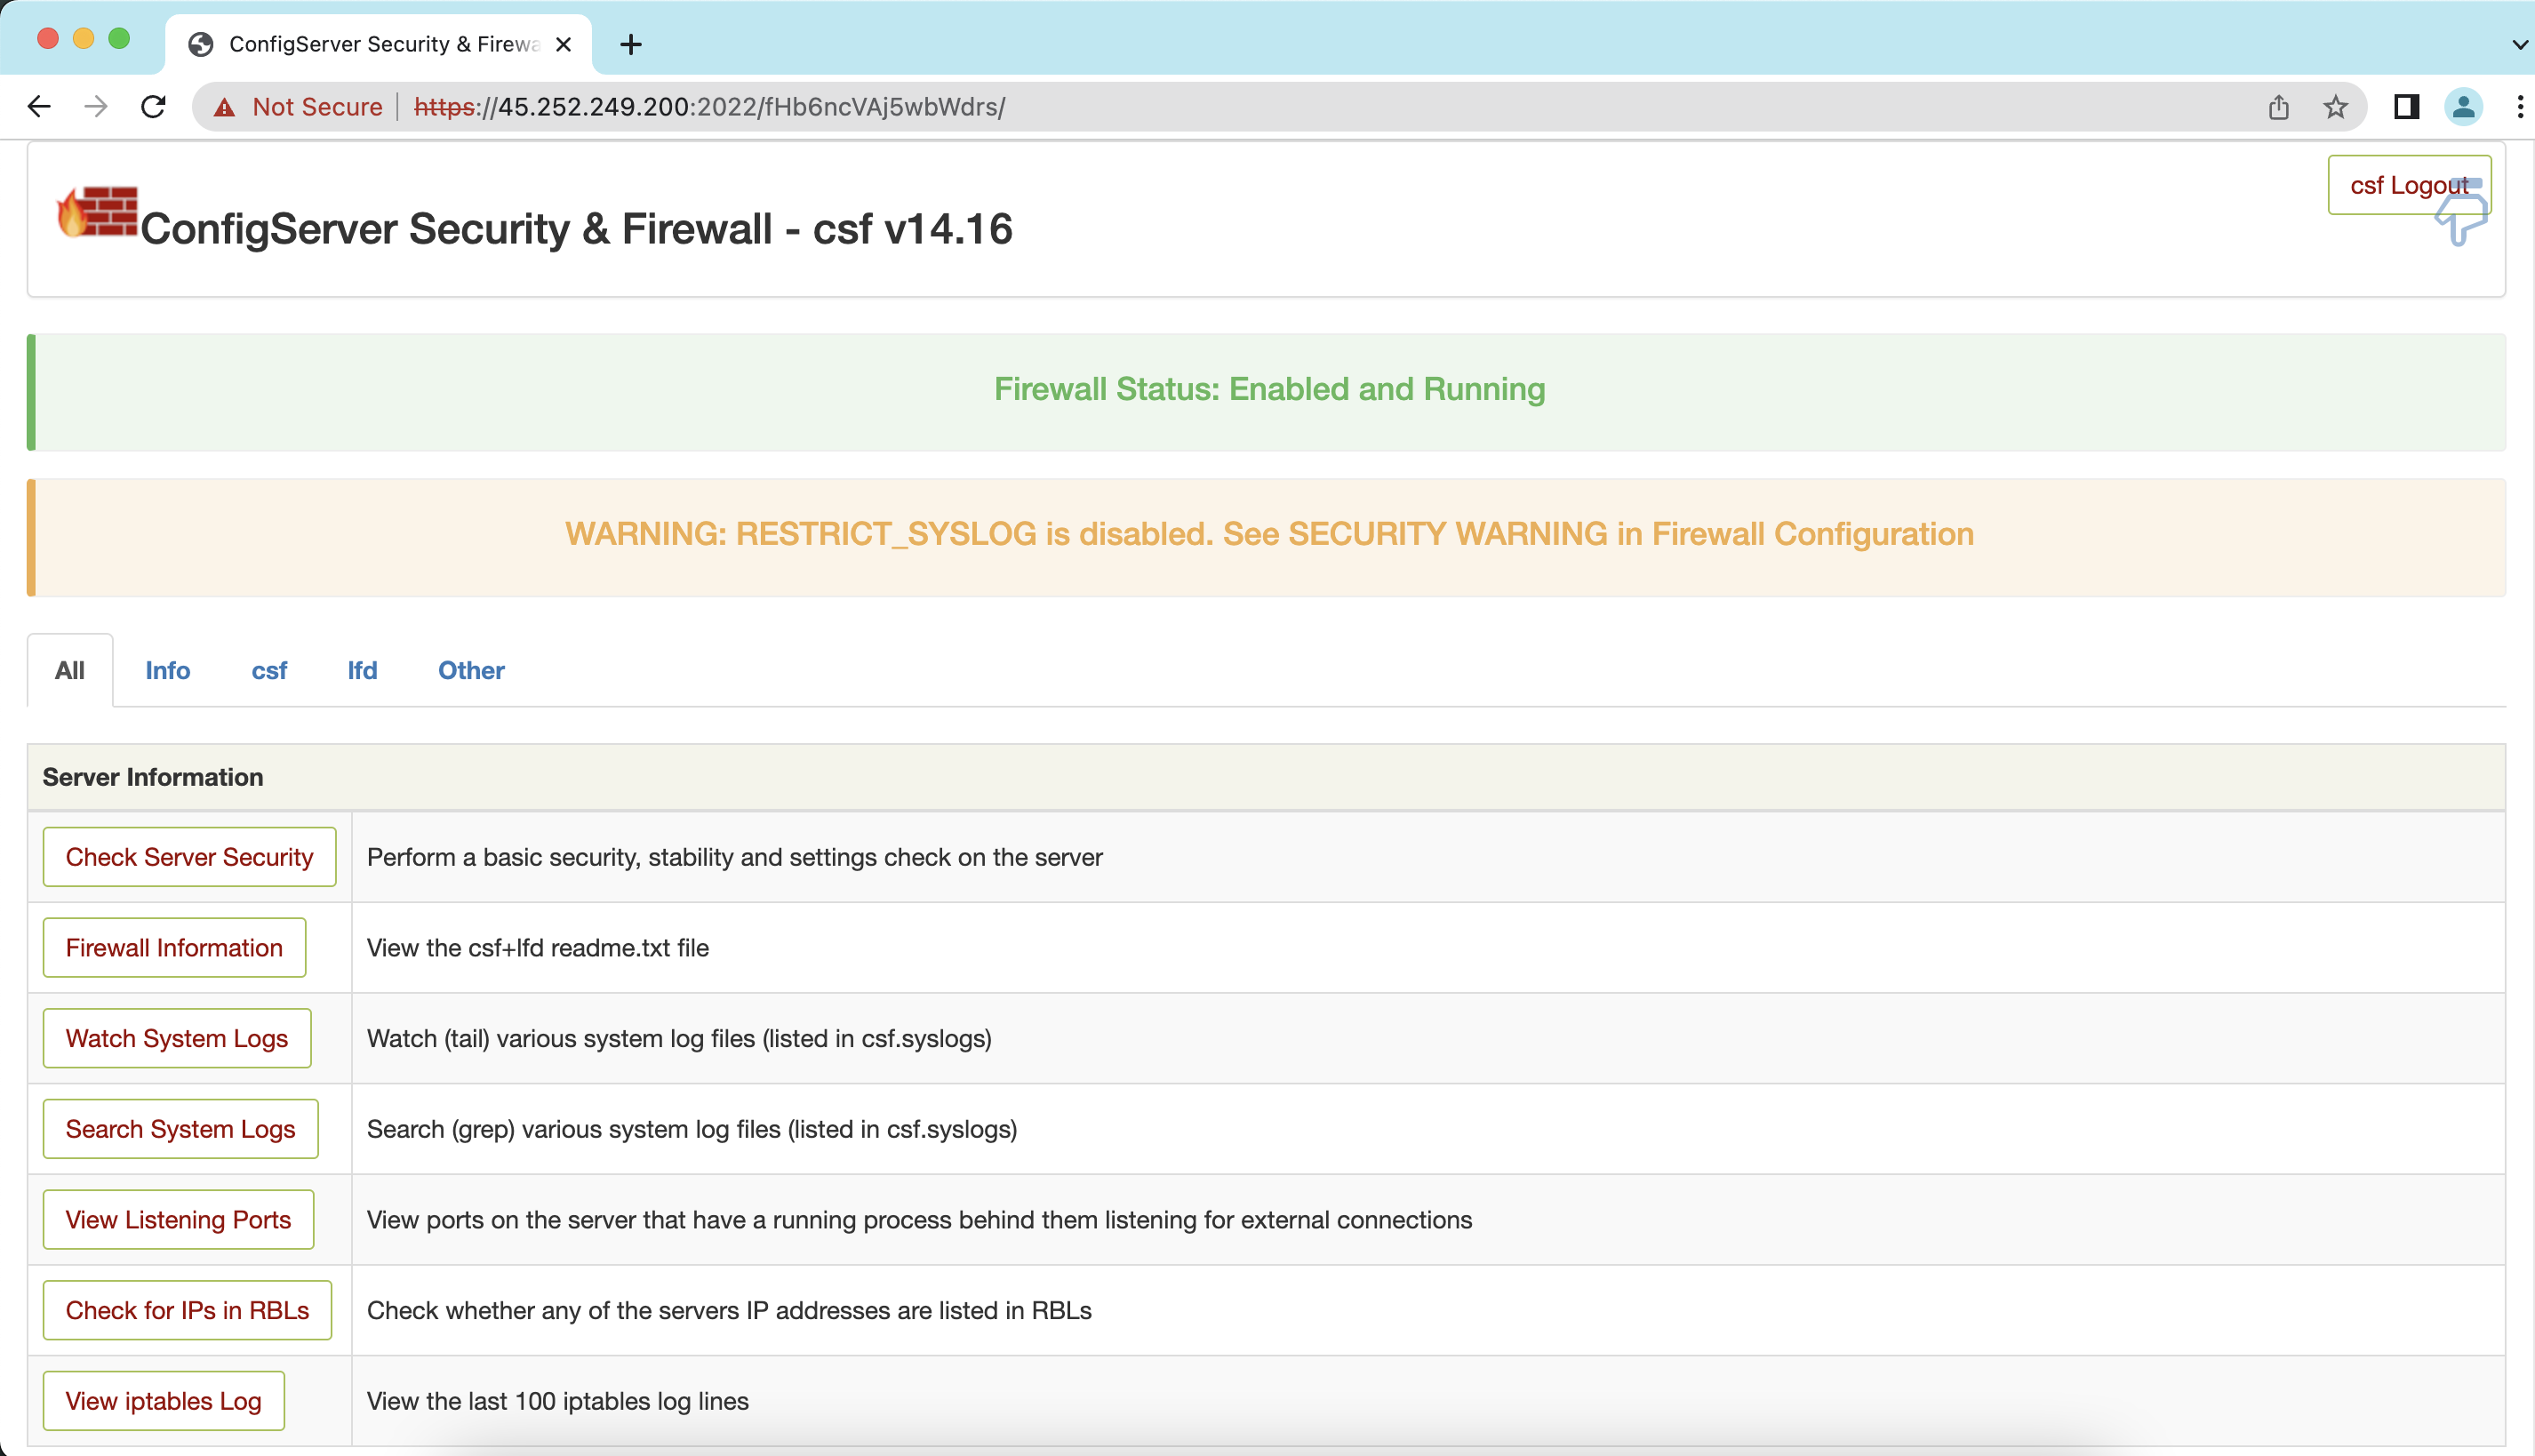Click the 'Watch (tail) various system log files' text

(x=679, y=1038)
